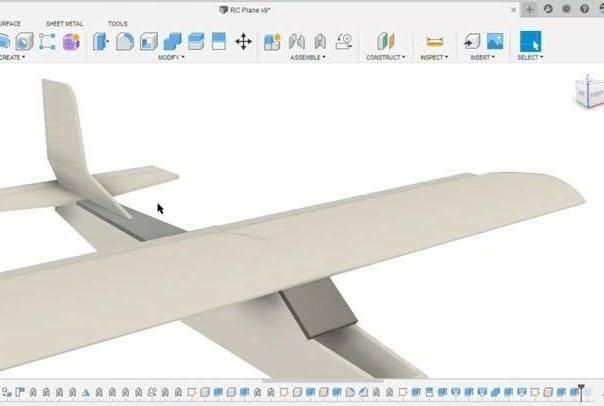604x406 pixels.
Task: Close the RC Plane v9 document tab
Action: pyautogui.click(x=513, y=10)
